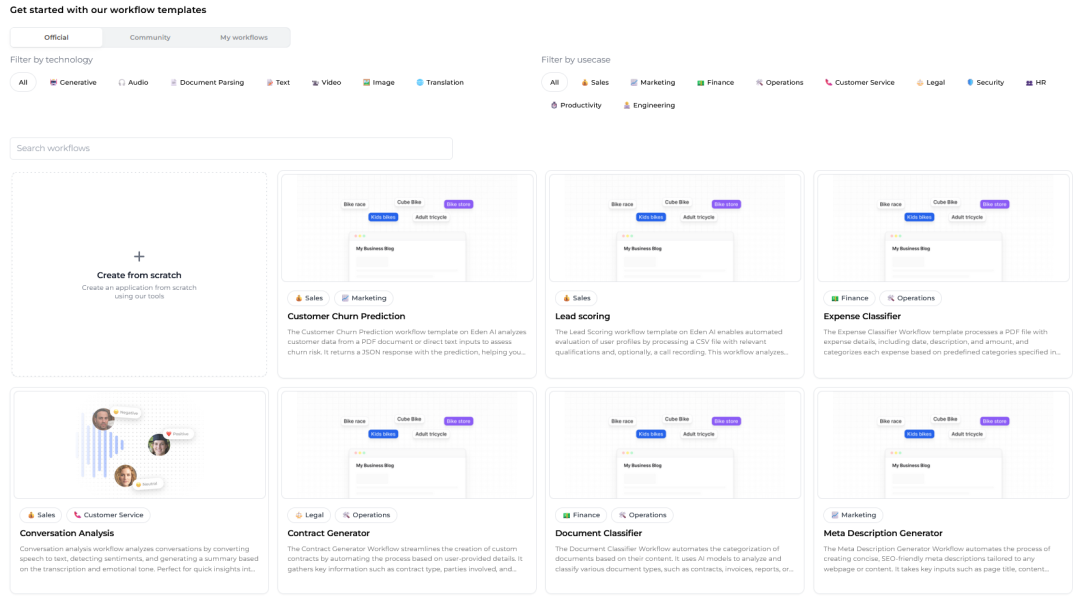Click the Customer Churn Prediction preview thumbnail

407,228
